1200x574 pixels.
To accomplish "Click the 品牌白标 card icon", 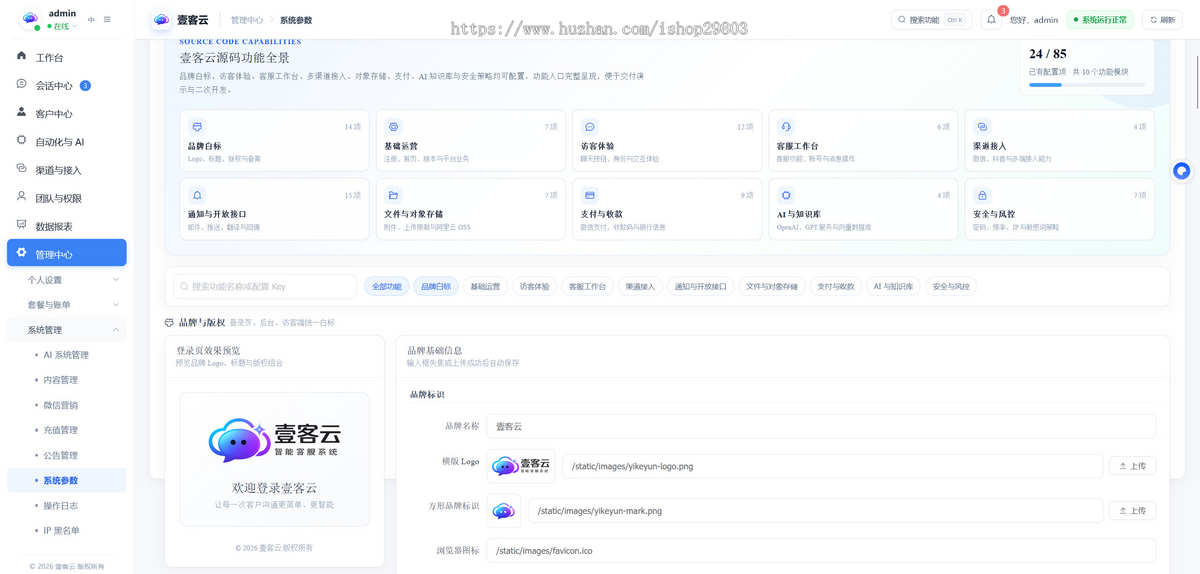I will [197, 127].
